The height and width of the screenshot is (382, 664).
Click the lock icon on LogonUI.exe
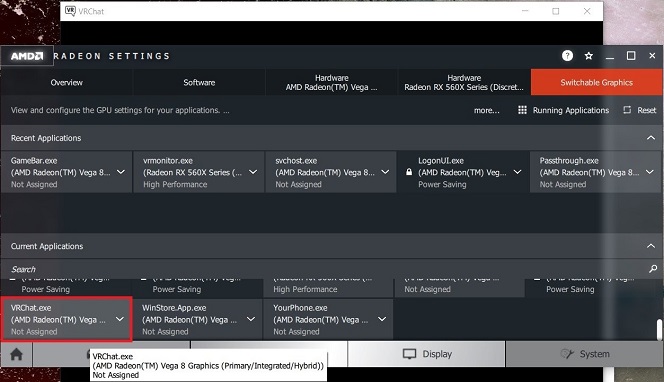[409, 172]
